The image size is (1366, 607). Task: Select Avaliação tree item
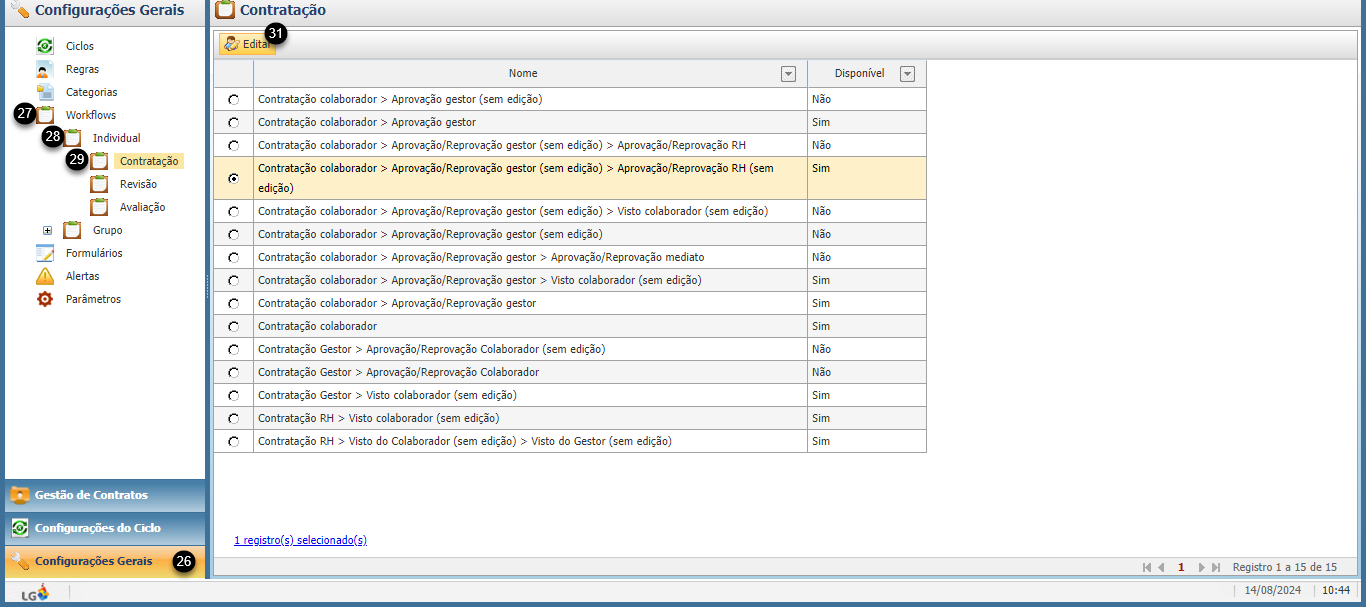click(x=142, y=207)
